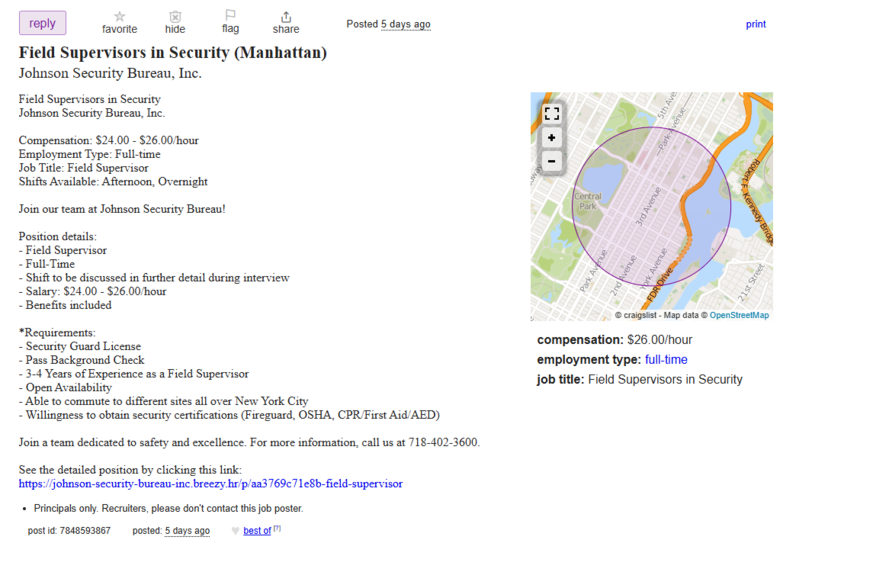This screenshot has width=889, height=588.
Task: Click the reply button
Action: click(43, 23)
